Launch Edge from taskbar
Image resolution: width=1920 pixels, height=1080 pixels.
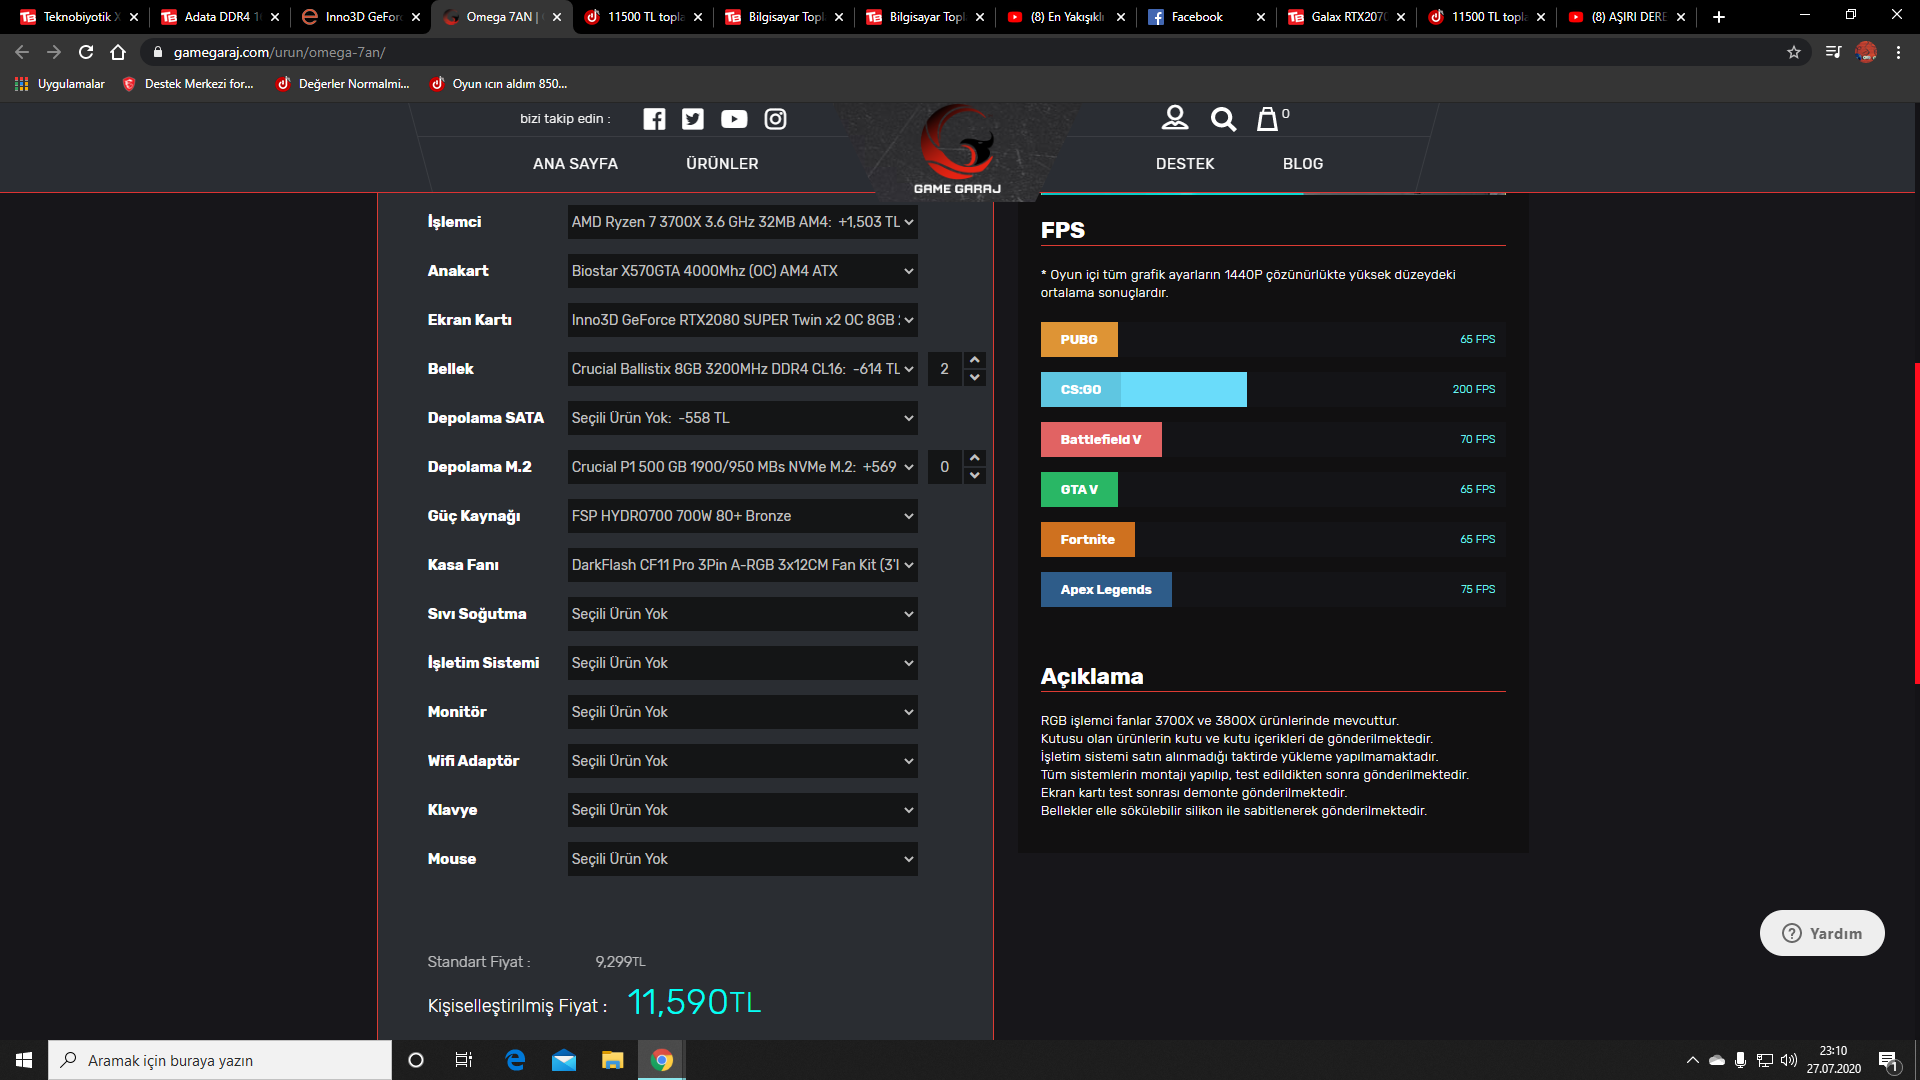point(515,1060)
